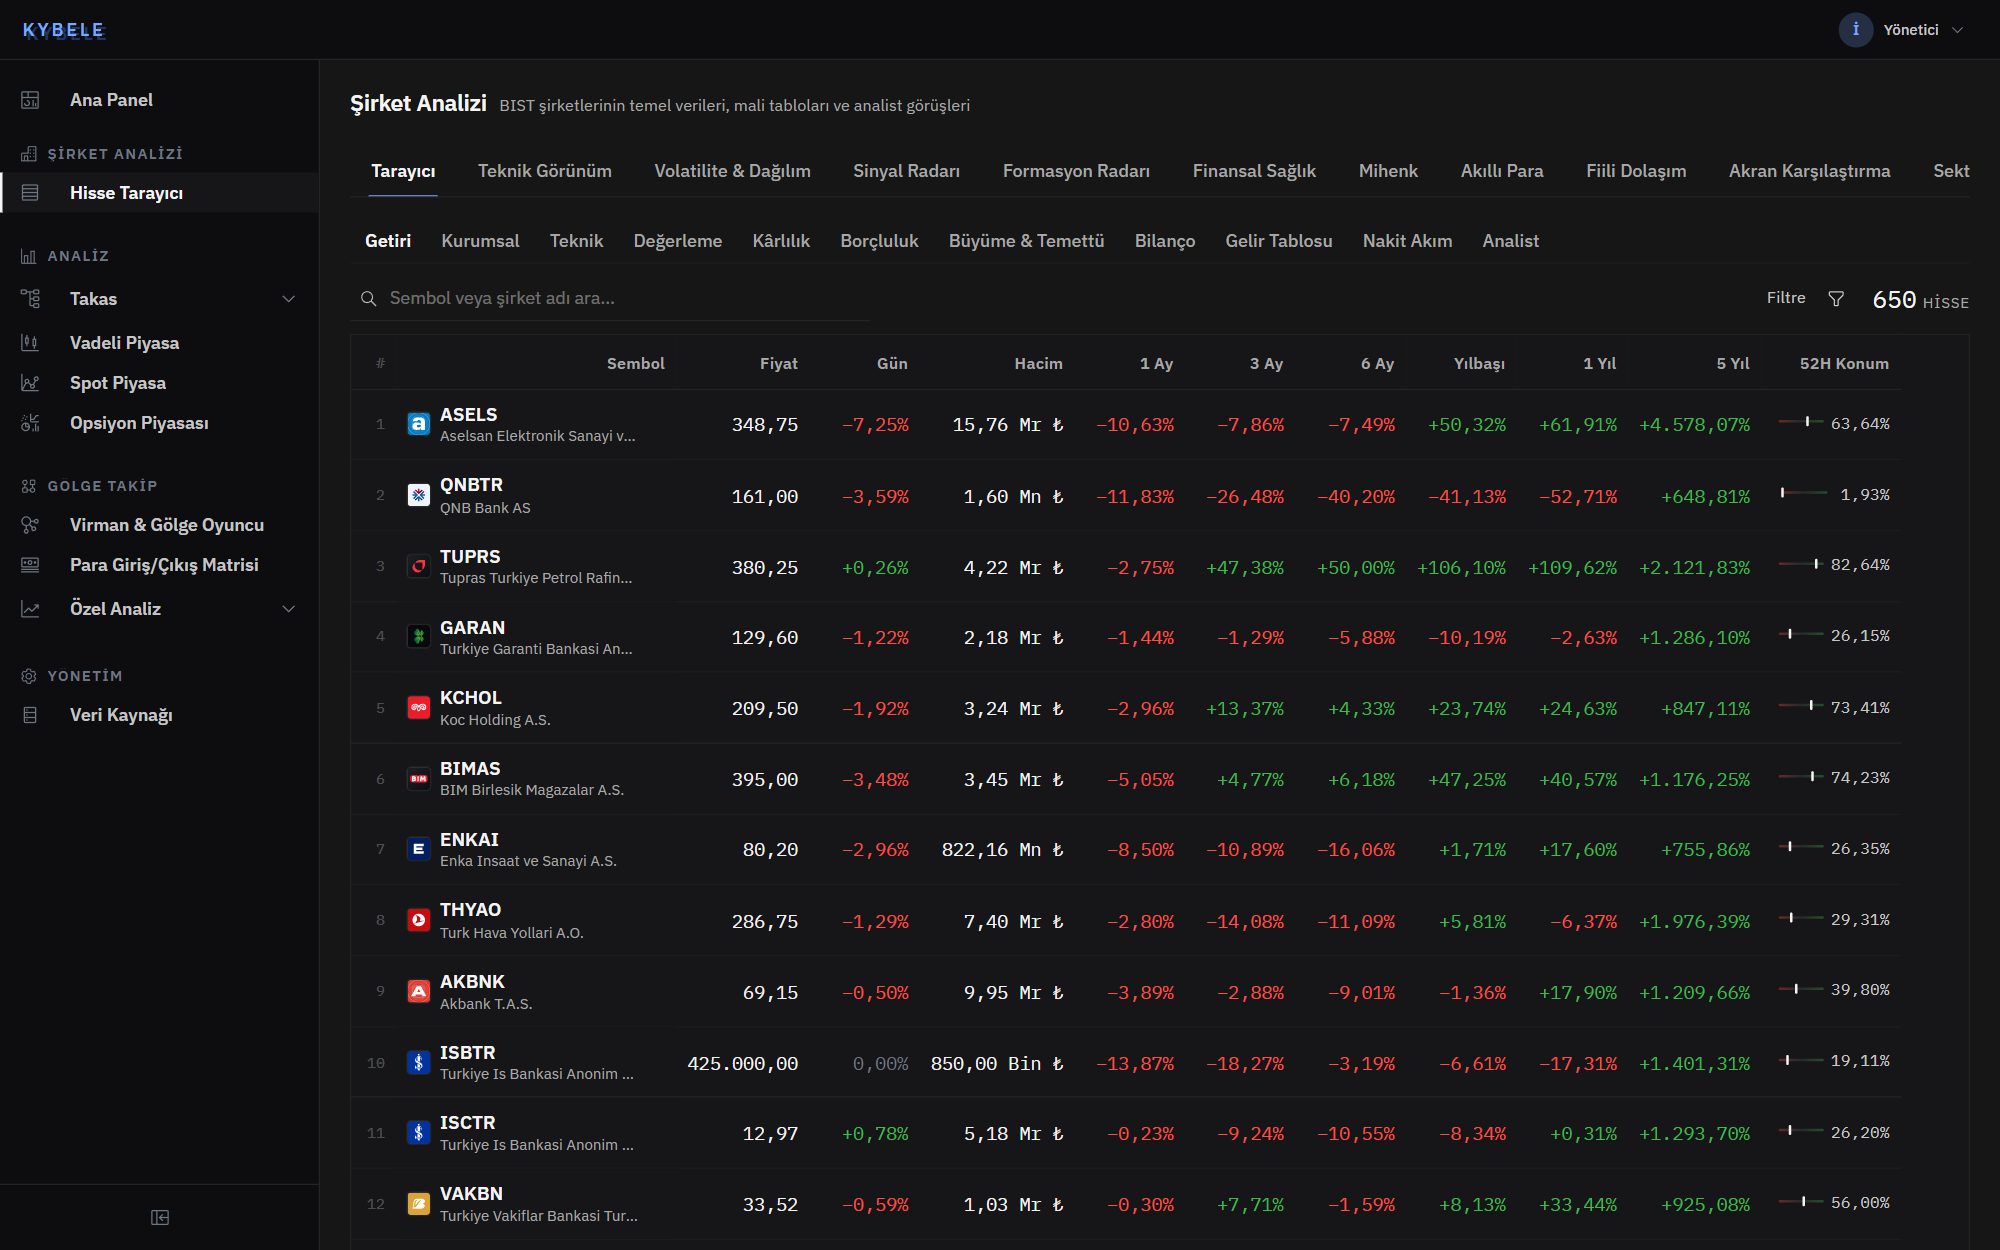The image size is (2000, 1250).
Task: Click the Takas sidebar icon
Action: tap(30, 299)
